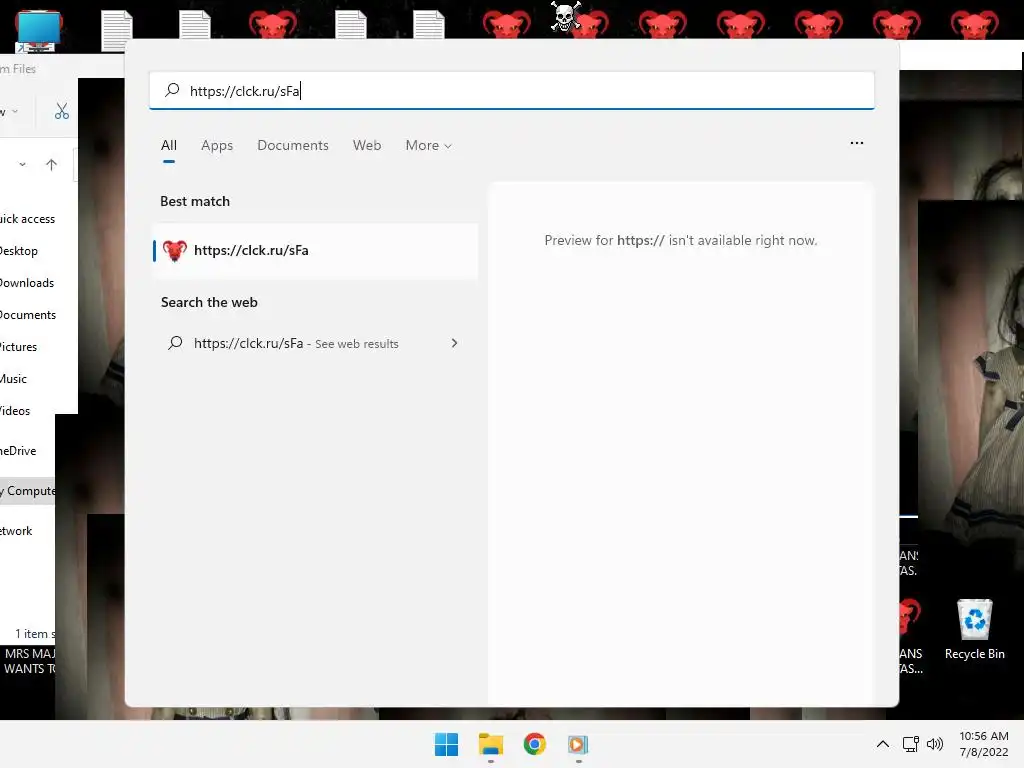Expand the More filter dropdown
Viewport: 1024px width, 768px height.
tap(428, 146)
